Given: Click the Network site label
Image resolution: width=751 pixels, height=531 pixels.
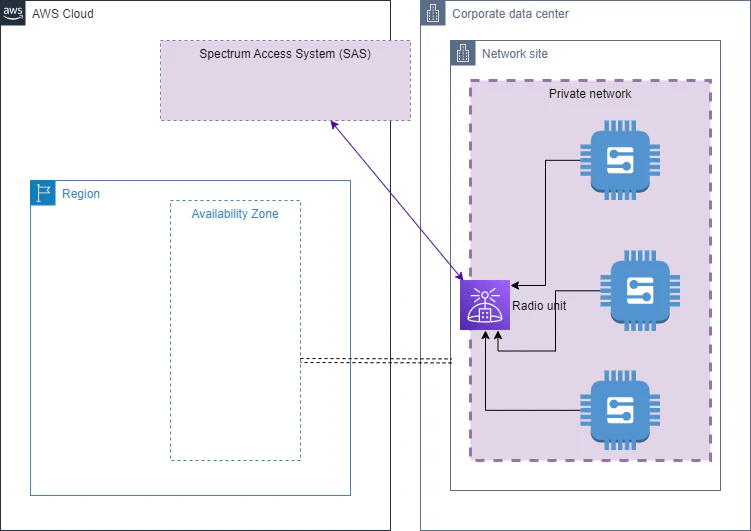Looking at the screenshot, I should click(514, 54).
